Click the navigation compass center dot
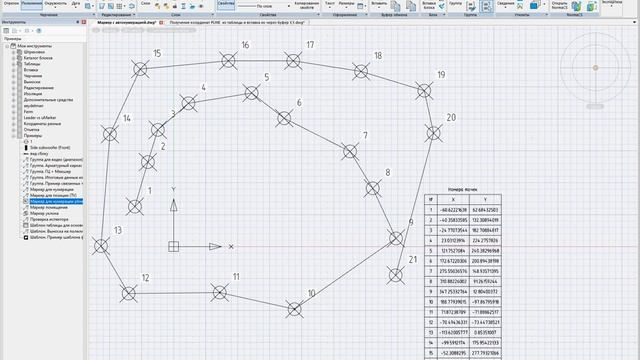The image size is (640, 360). (595, 68)
